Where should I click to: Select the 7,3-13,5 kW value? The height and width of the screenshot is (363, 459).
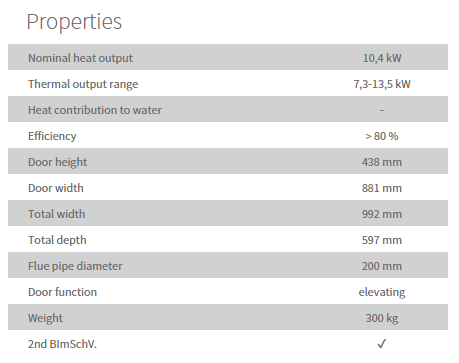point(382,84)
